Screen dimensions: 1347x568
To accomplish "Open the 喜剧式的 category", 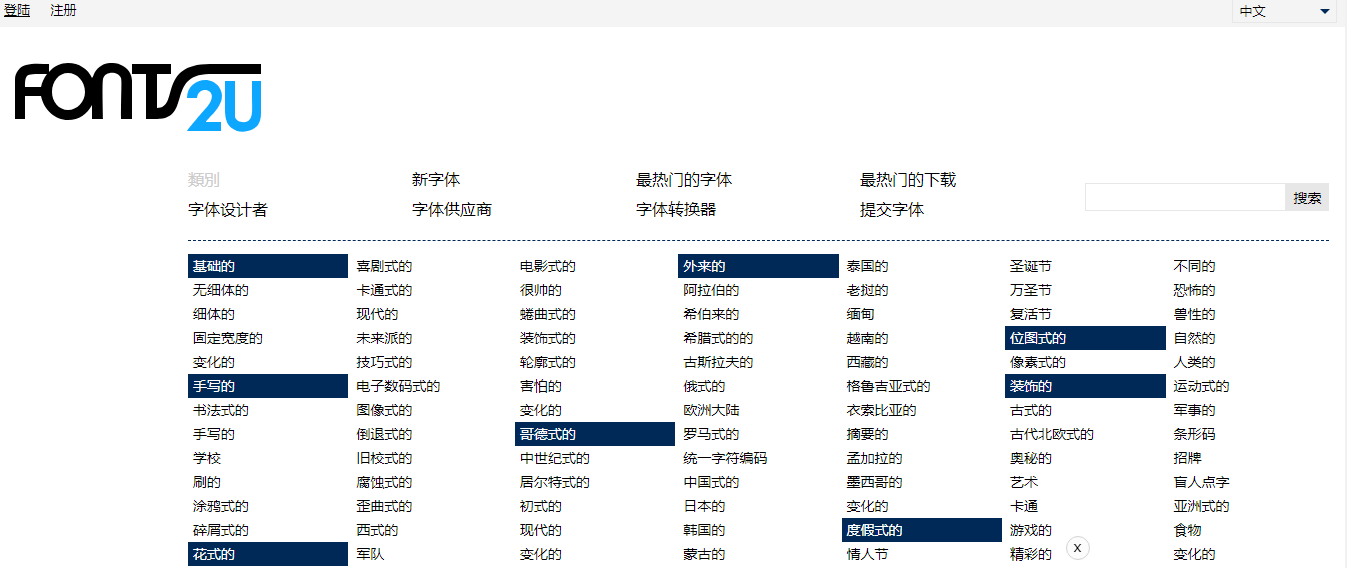I will [384, 266].
